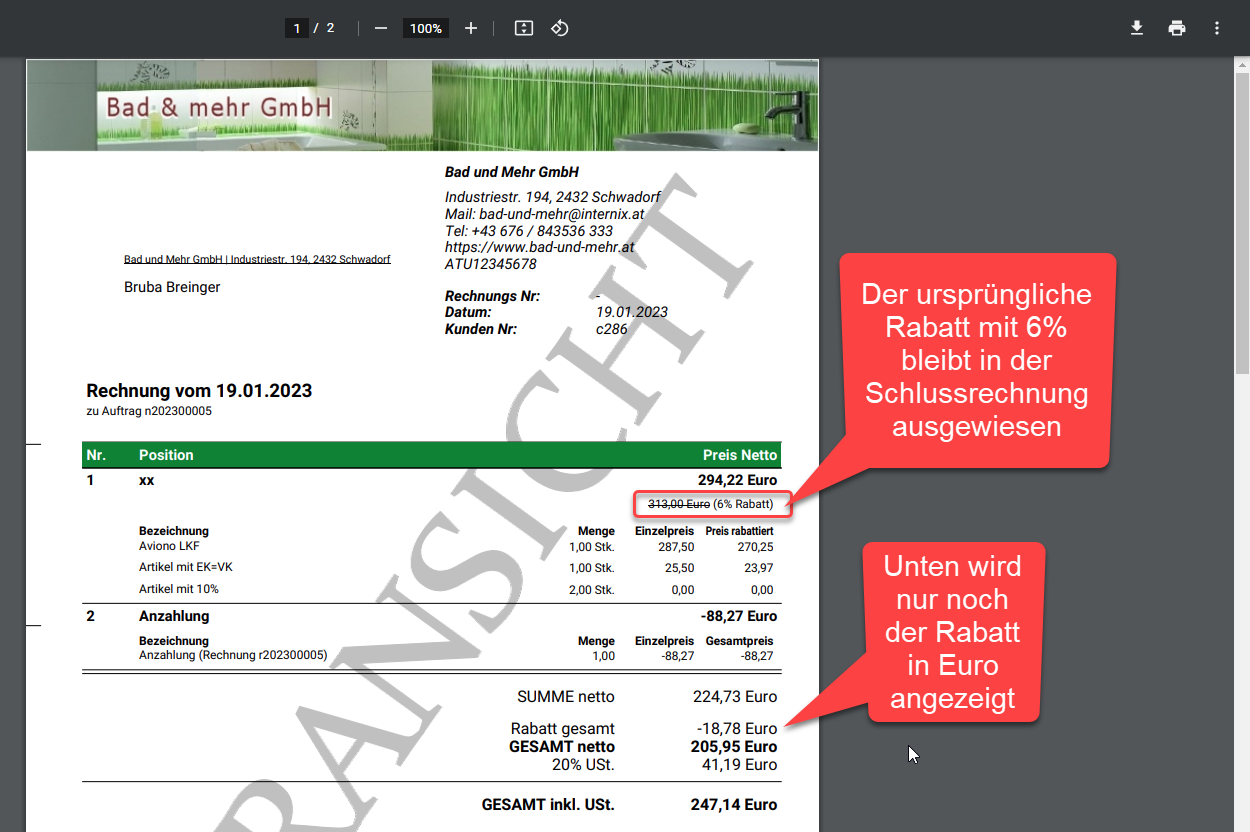
Task: Click the struck-through '313,00 Euro (6% Rabatt)' text
Action: click(x=711, y=504)
